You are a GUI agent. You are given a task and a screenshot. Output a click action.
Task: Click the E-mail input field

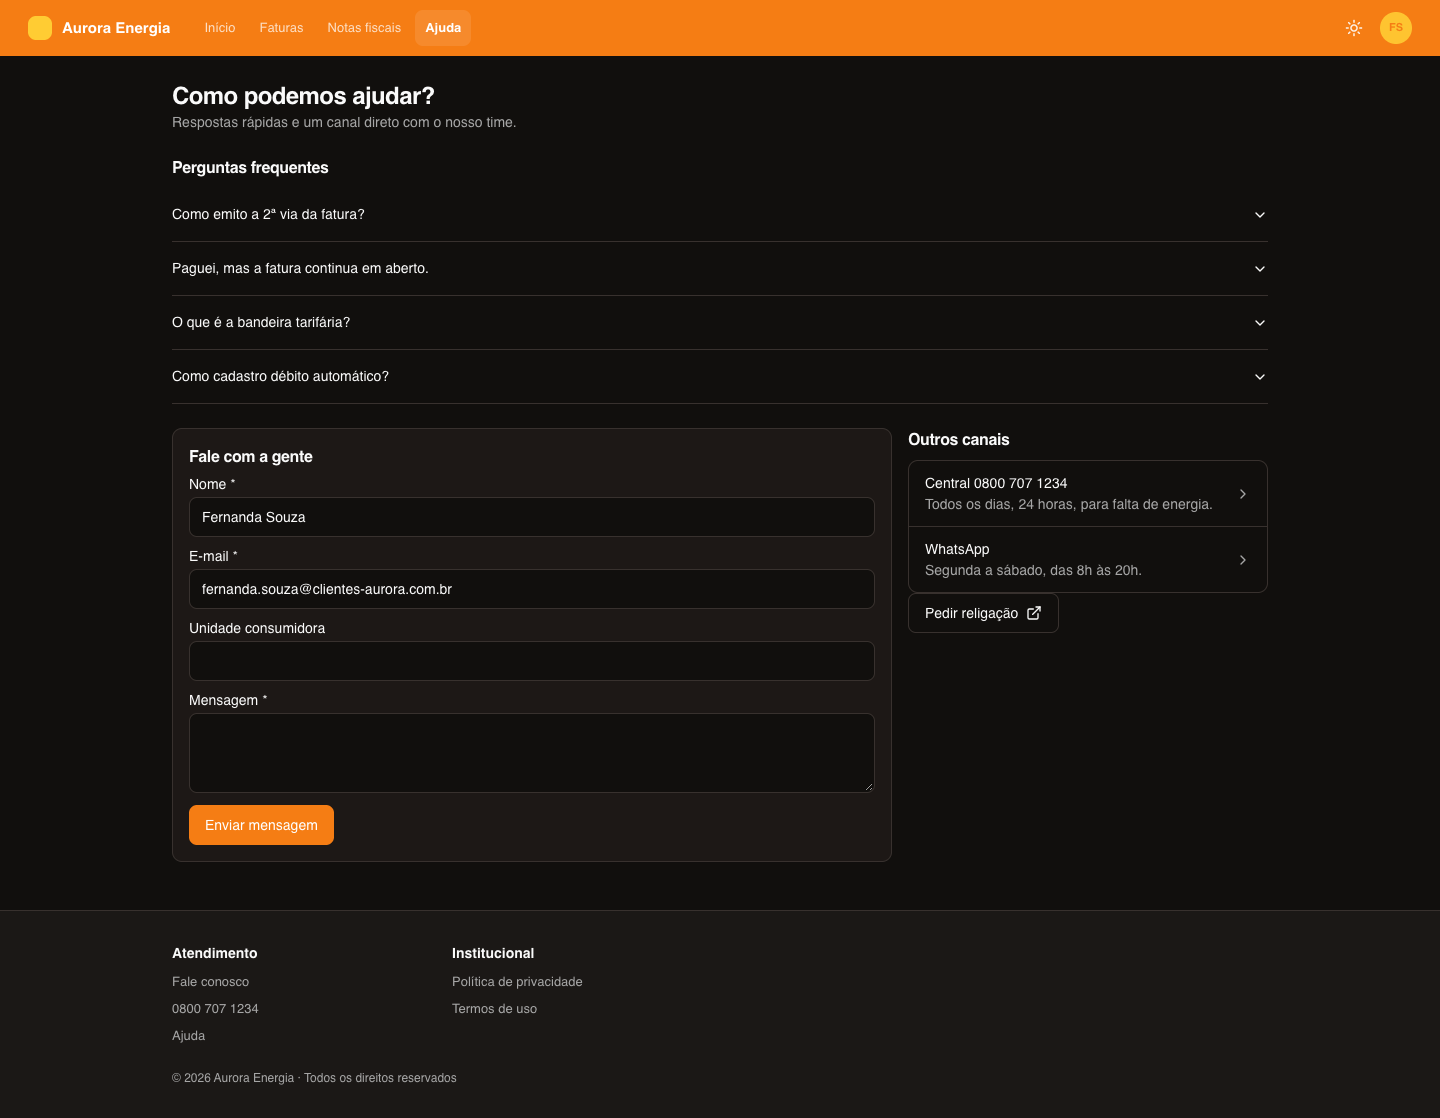pos(532,589)
